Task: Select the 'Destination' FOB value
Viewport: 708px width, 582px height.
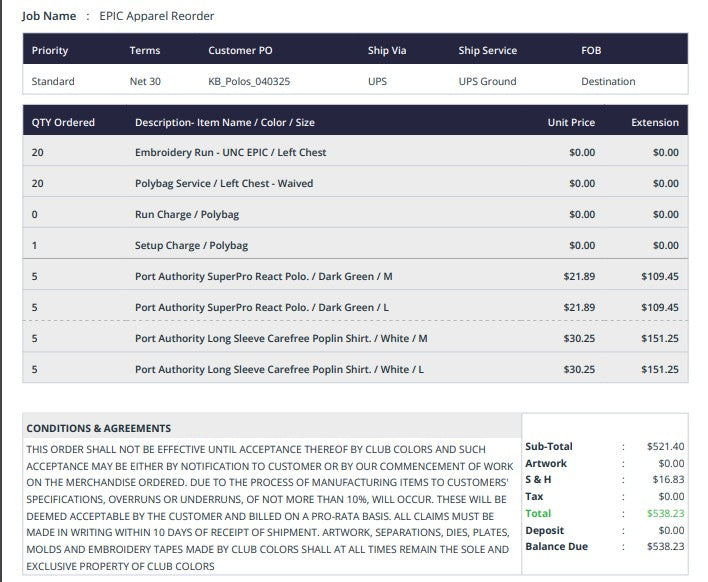Action: coord(608,81)
